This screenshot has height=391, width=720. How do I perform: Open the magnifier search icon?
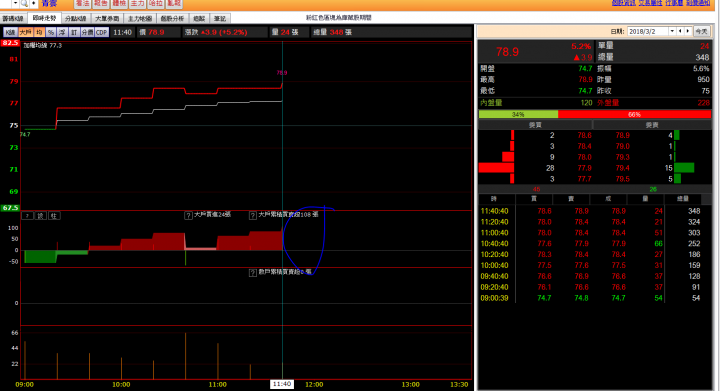pos(24,4)
